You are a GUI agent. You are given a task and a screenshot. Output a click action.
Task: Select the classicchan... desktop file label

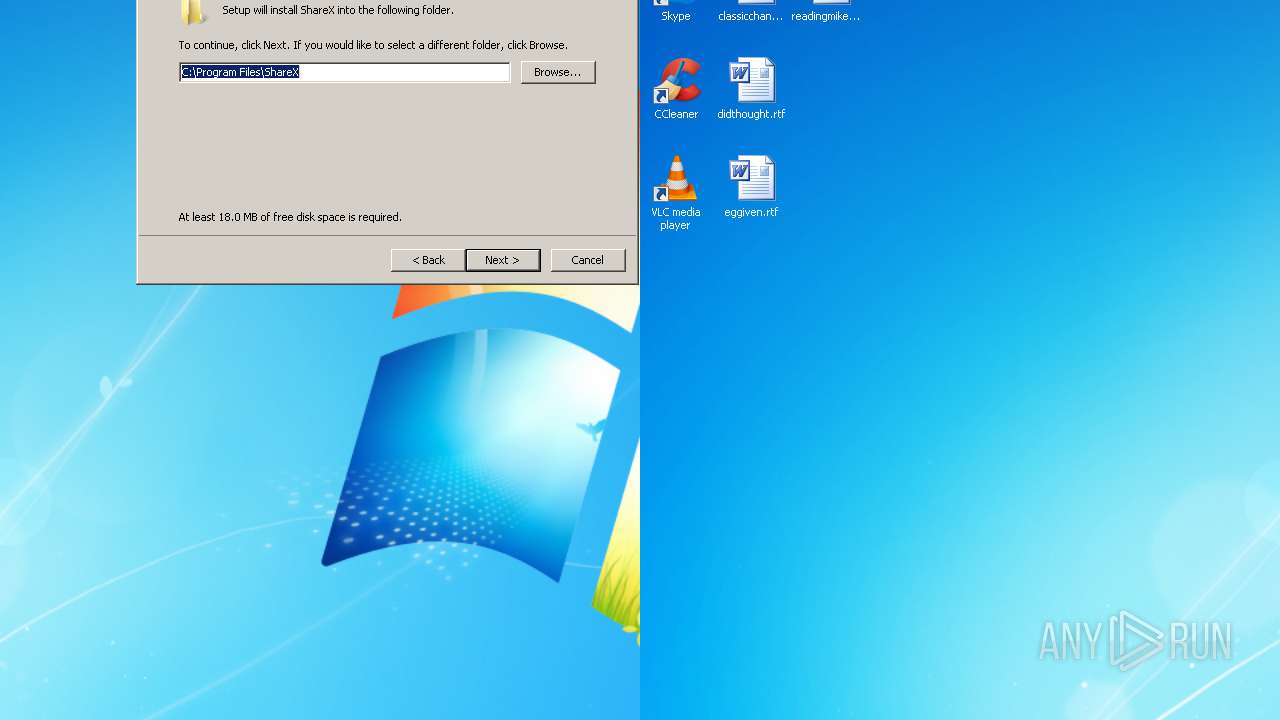[x=750, y=16]
